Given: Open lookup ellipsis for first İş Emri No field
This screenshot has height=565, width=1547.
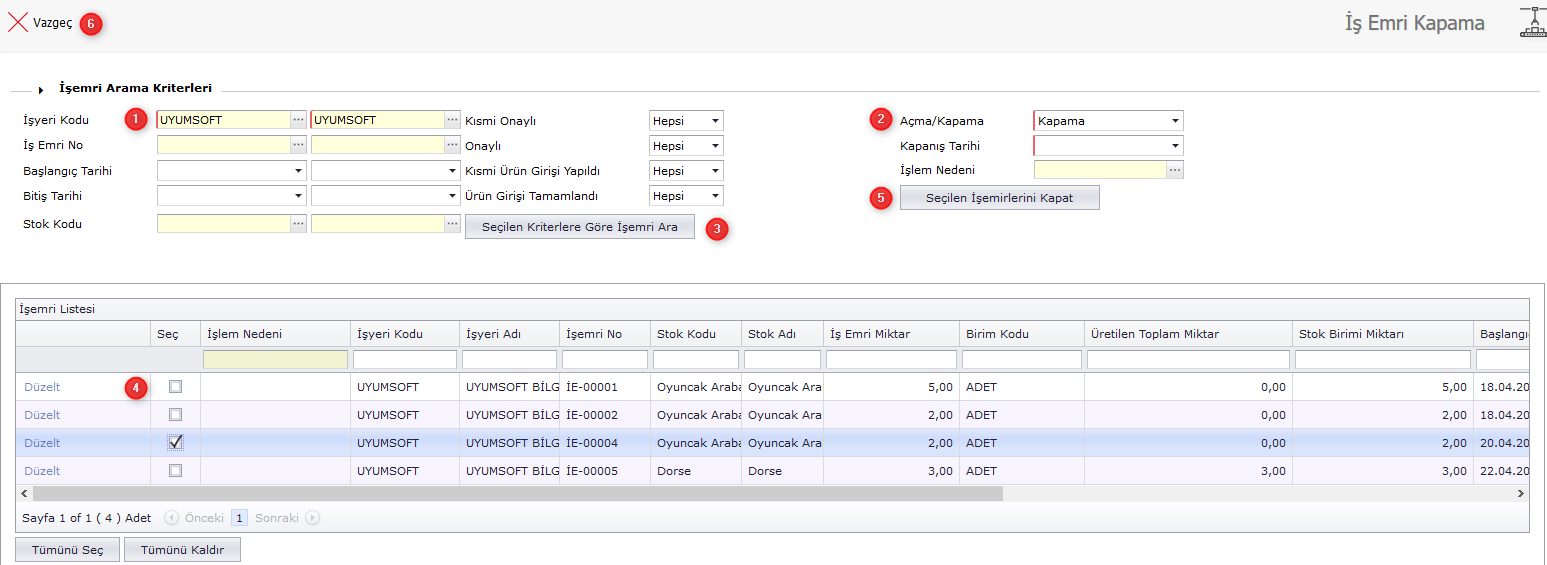Looking at the screenshot, I should point(298,145).
